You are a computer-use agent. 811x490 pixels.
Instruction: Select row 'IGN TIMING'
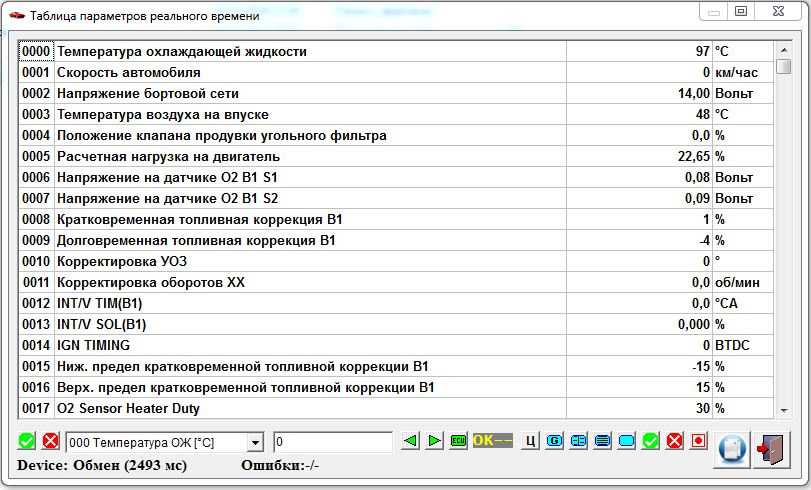[396, 345]
